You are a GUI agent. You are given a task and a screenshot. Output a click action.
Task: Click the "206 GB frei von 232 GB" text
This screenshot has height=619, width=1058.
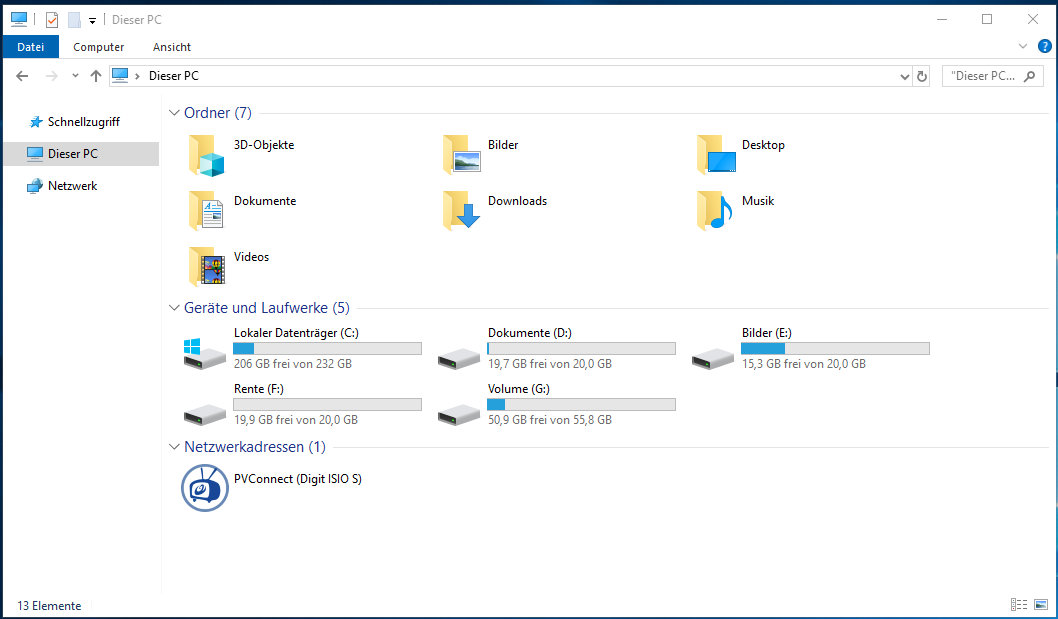click(x=293, y=364)
